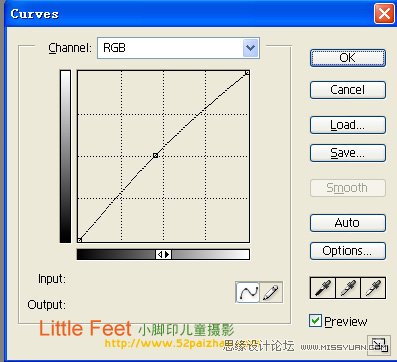Open the Options... dialog

(348, 251)
